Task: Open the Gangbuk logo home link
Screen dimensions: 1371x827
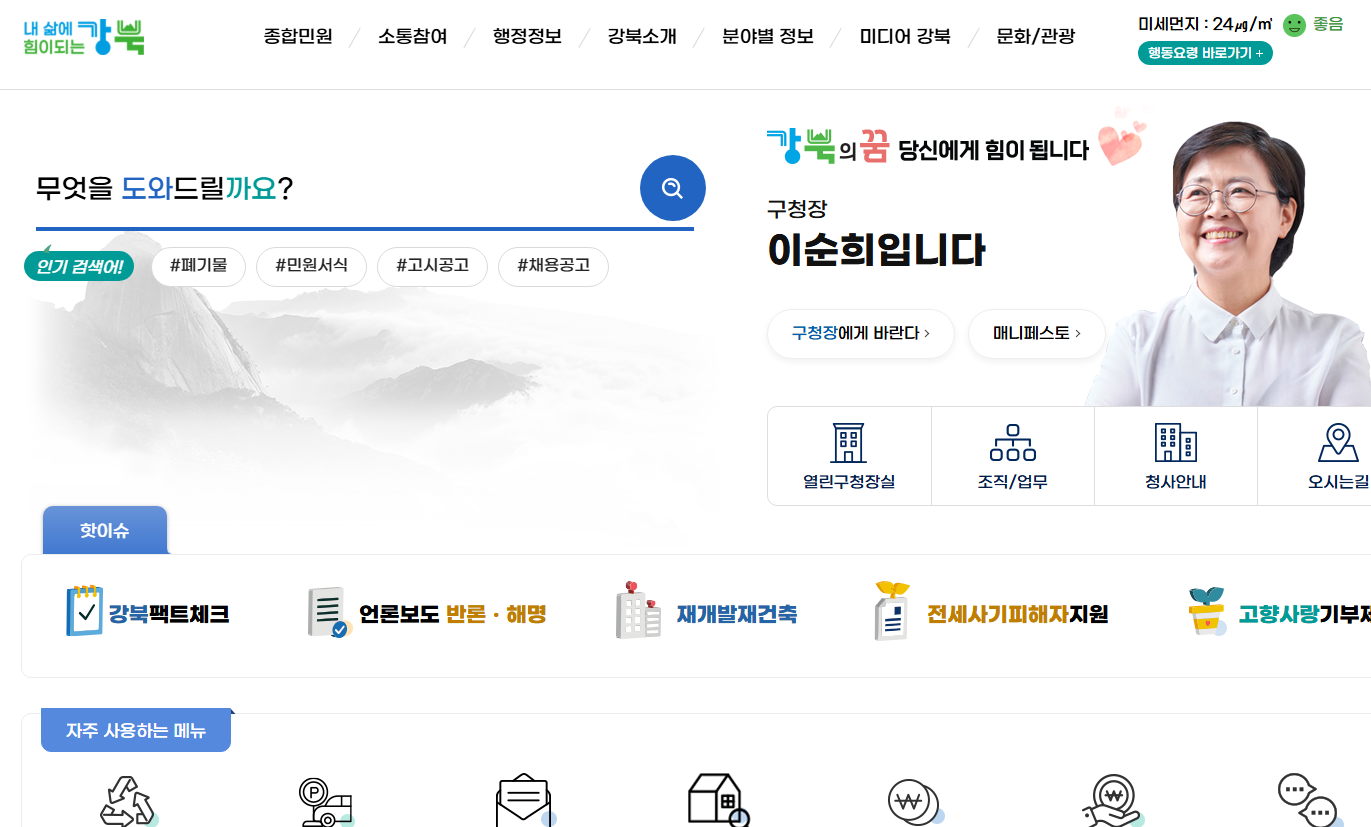Action: 84,37
